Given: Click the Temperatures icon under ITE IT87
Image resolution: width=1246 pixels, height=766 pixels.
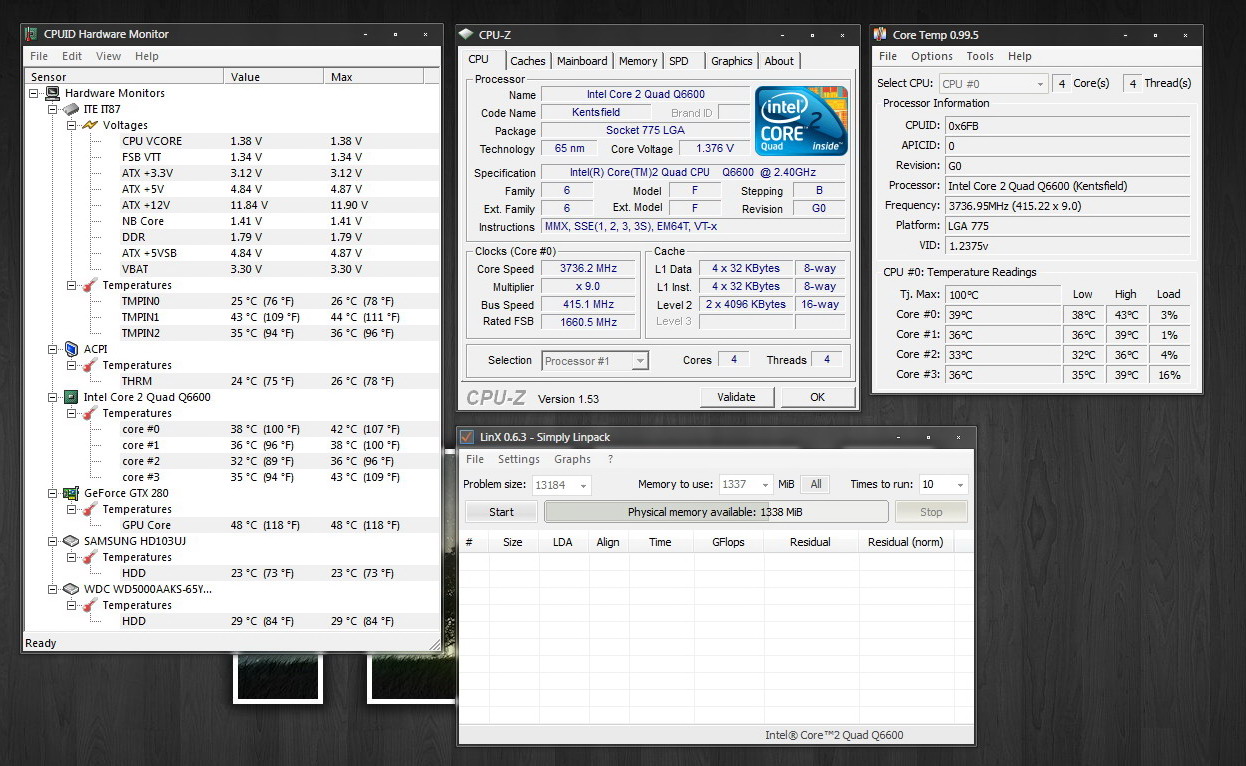Looking at the screenshot, I should pyautogui.click(x=90, y=285).
